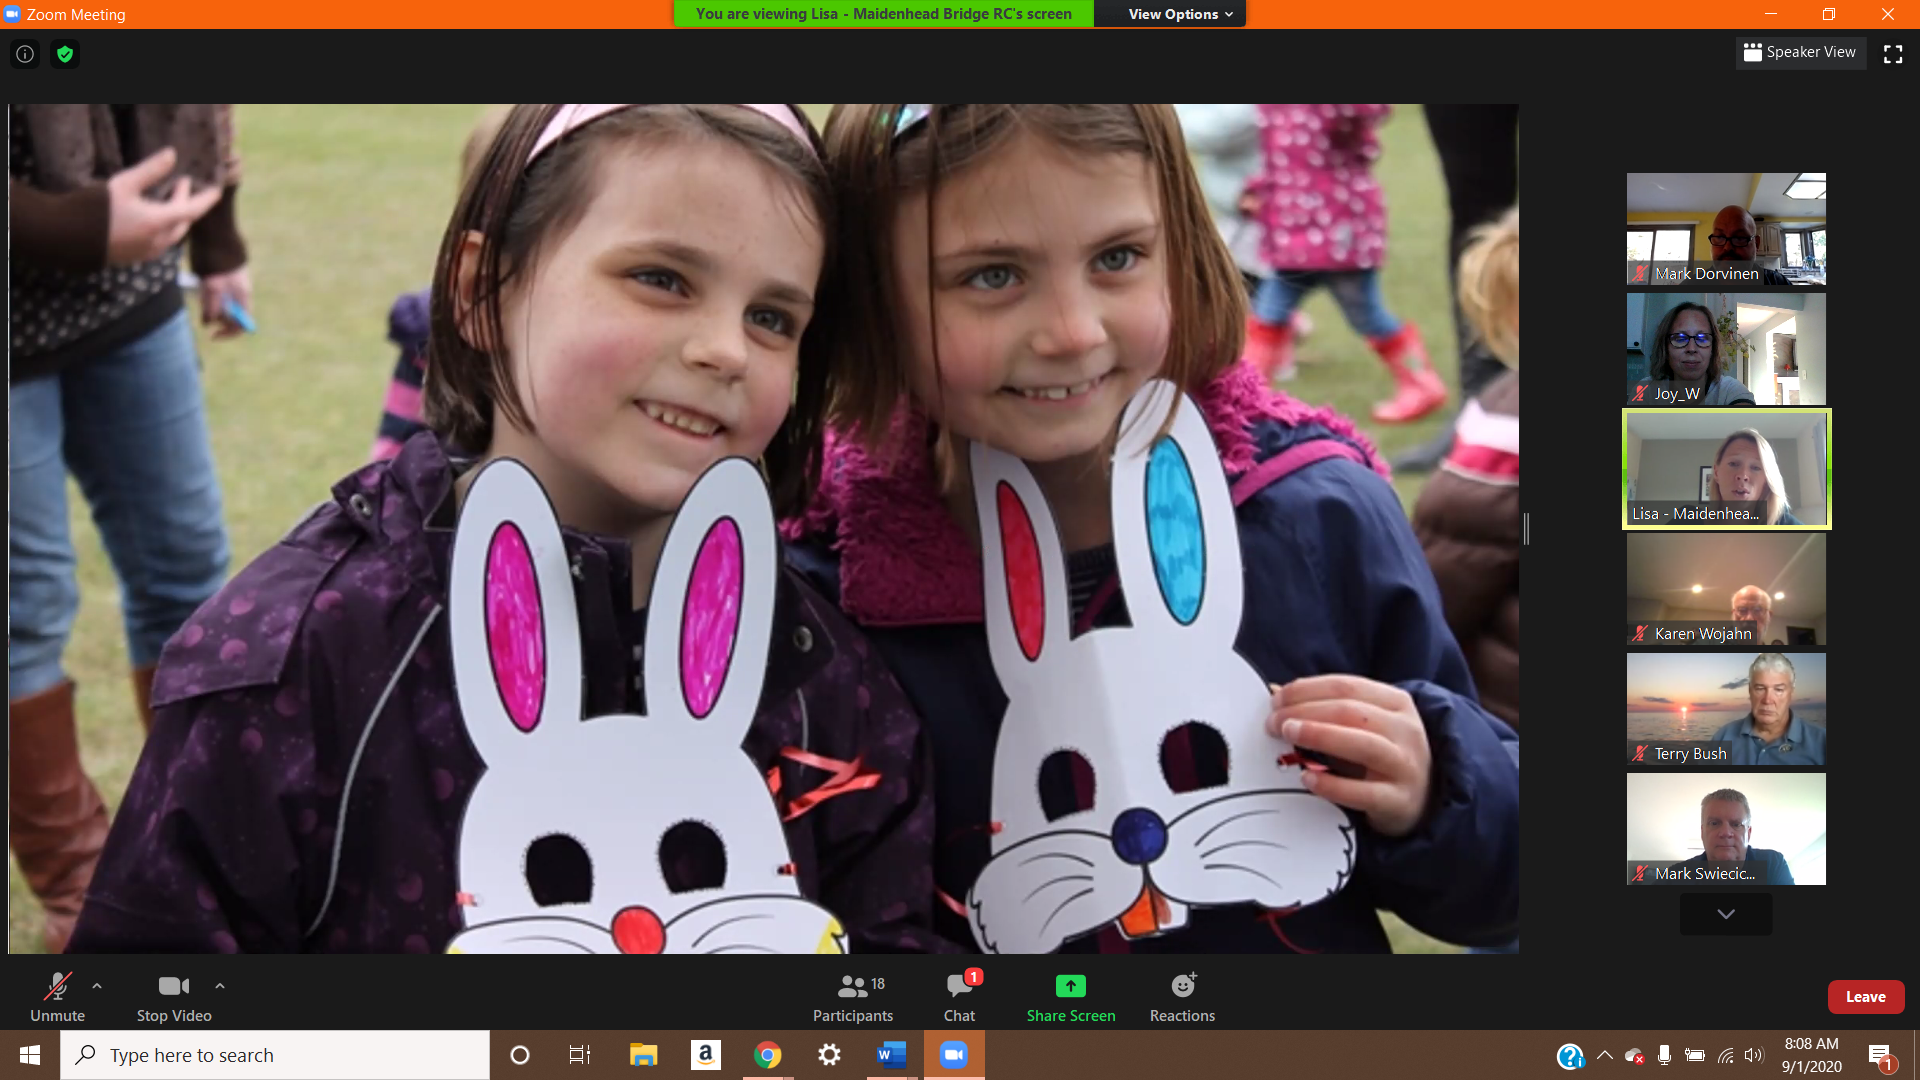
Task: Enter full screen mode
Action: click(x=1893, y=54)
